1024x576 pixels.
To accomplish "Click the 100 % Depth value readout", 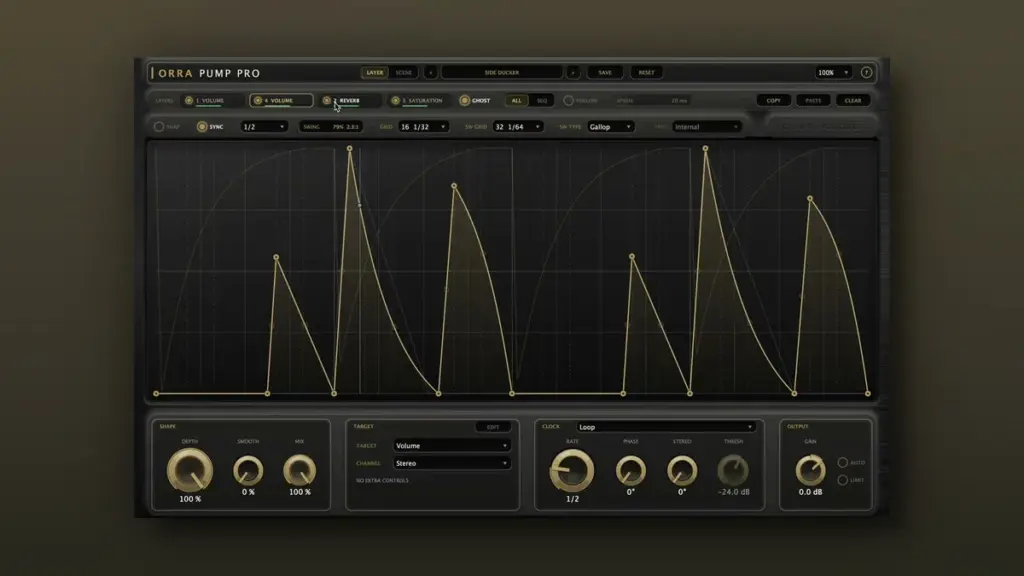I will [190, 499].
